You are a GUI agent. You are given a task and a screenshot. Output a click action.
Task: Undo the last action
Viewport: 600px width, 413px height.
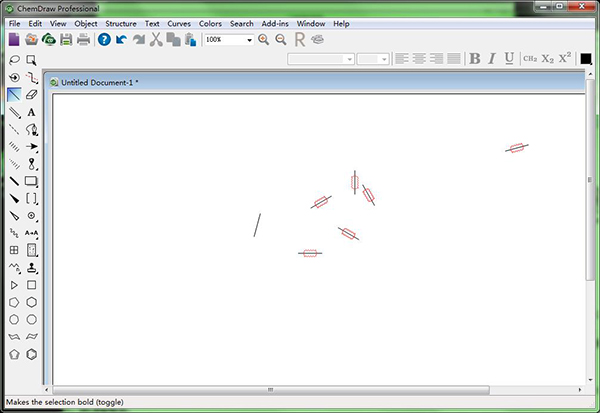121,39
